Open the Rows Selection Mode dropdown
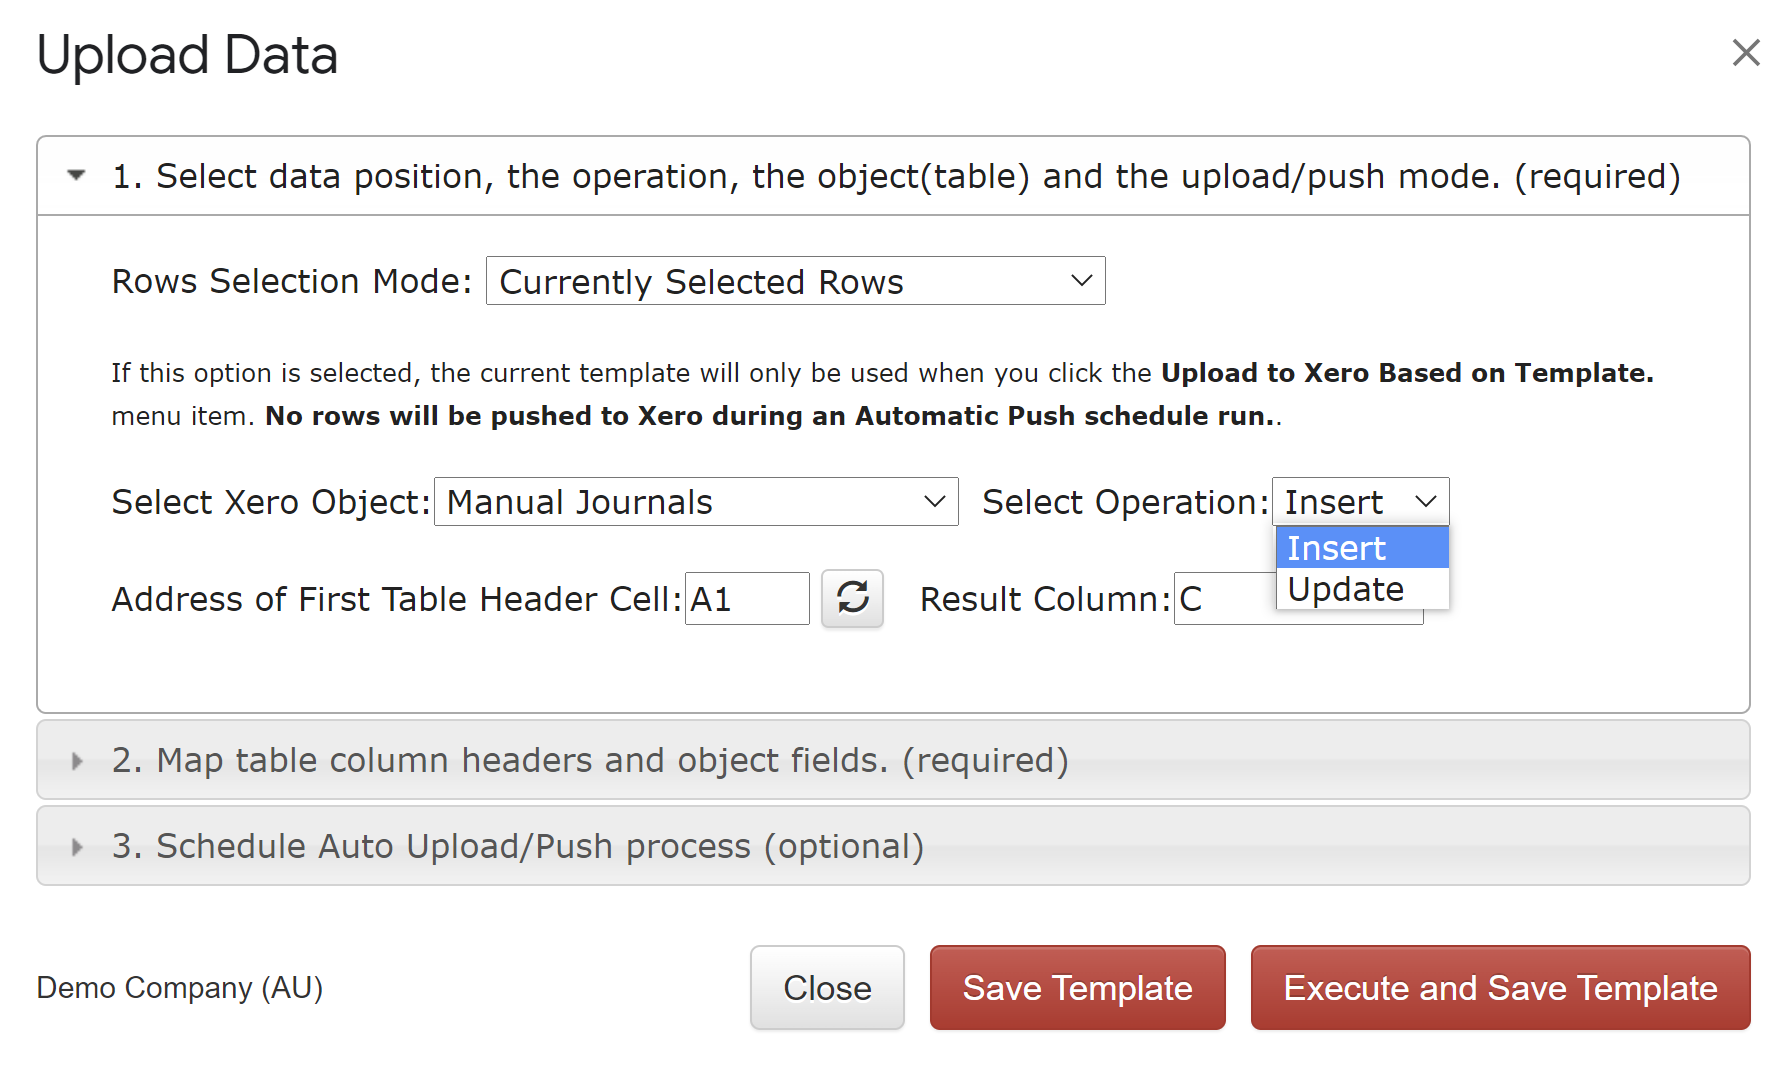 795,281
